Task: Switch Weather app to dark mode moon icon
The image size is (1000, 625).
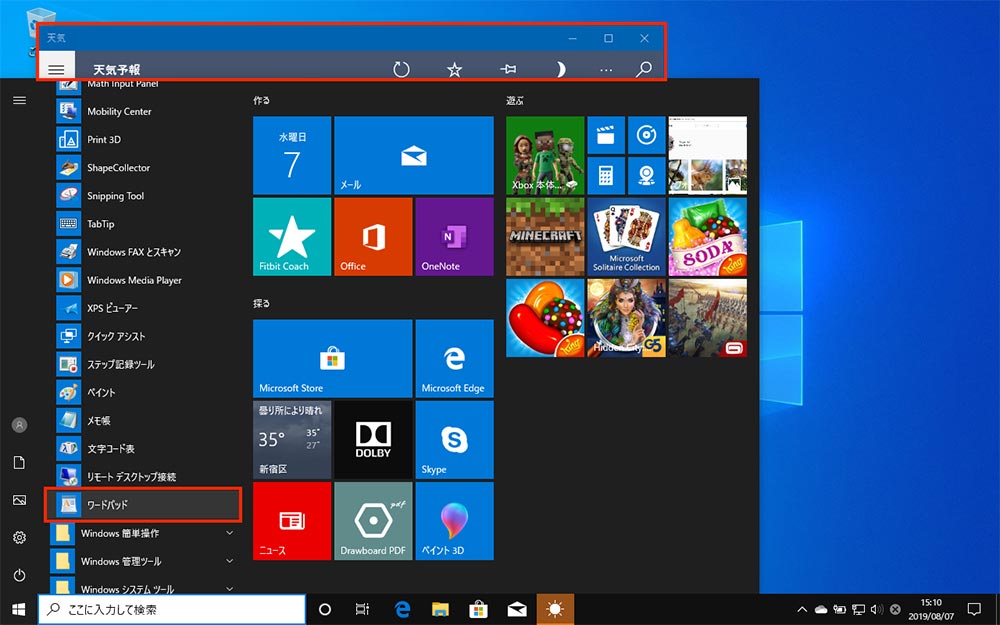Action: tap(560, 69)
